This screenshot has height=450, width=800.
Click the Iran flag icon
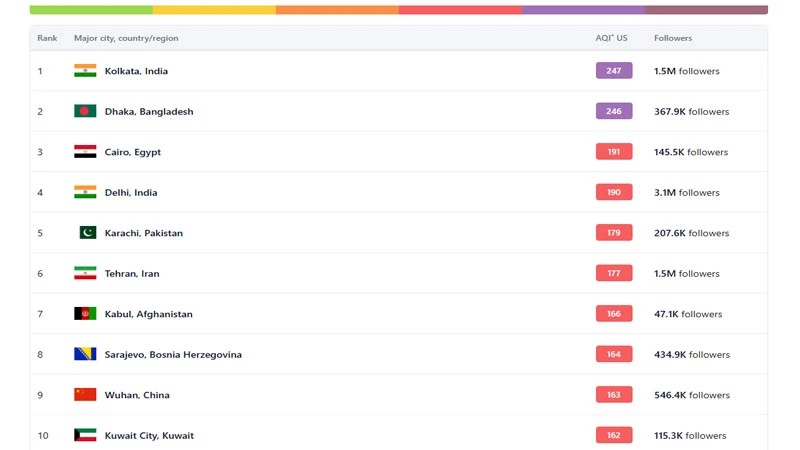point(85,273)
